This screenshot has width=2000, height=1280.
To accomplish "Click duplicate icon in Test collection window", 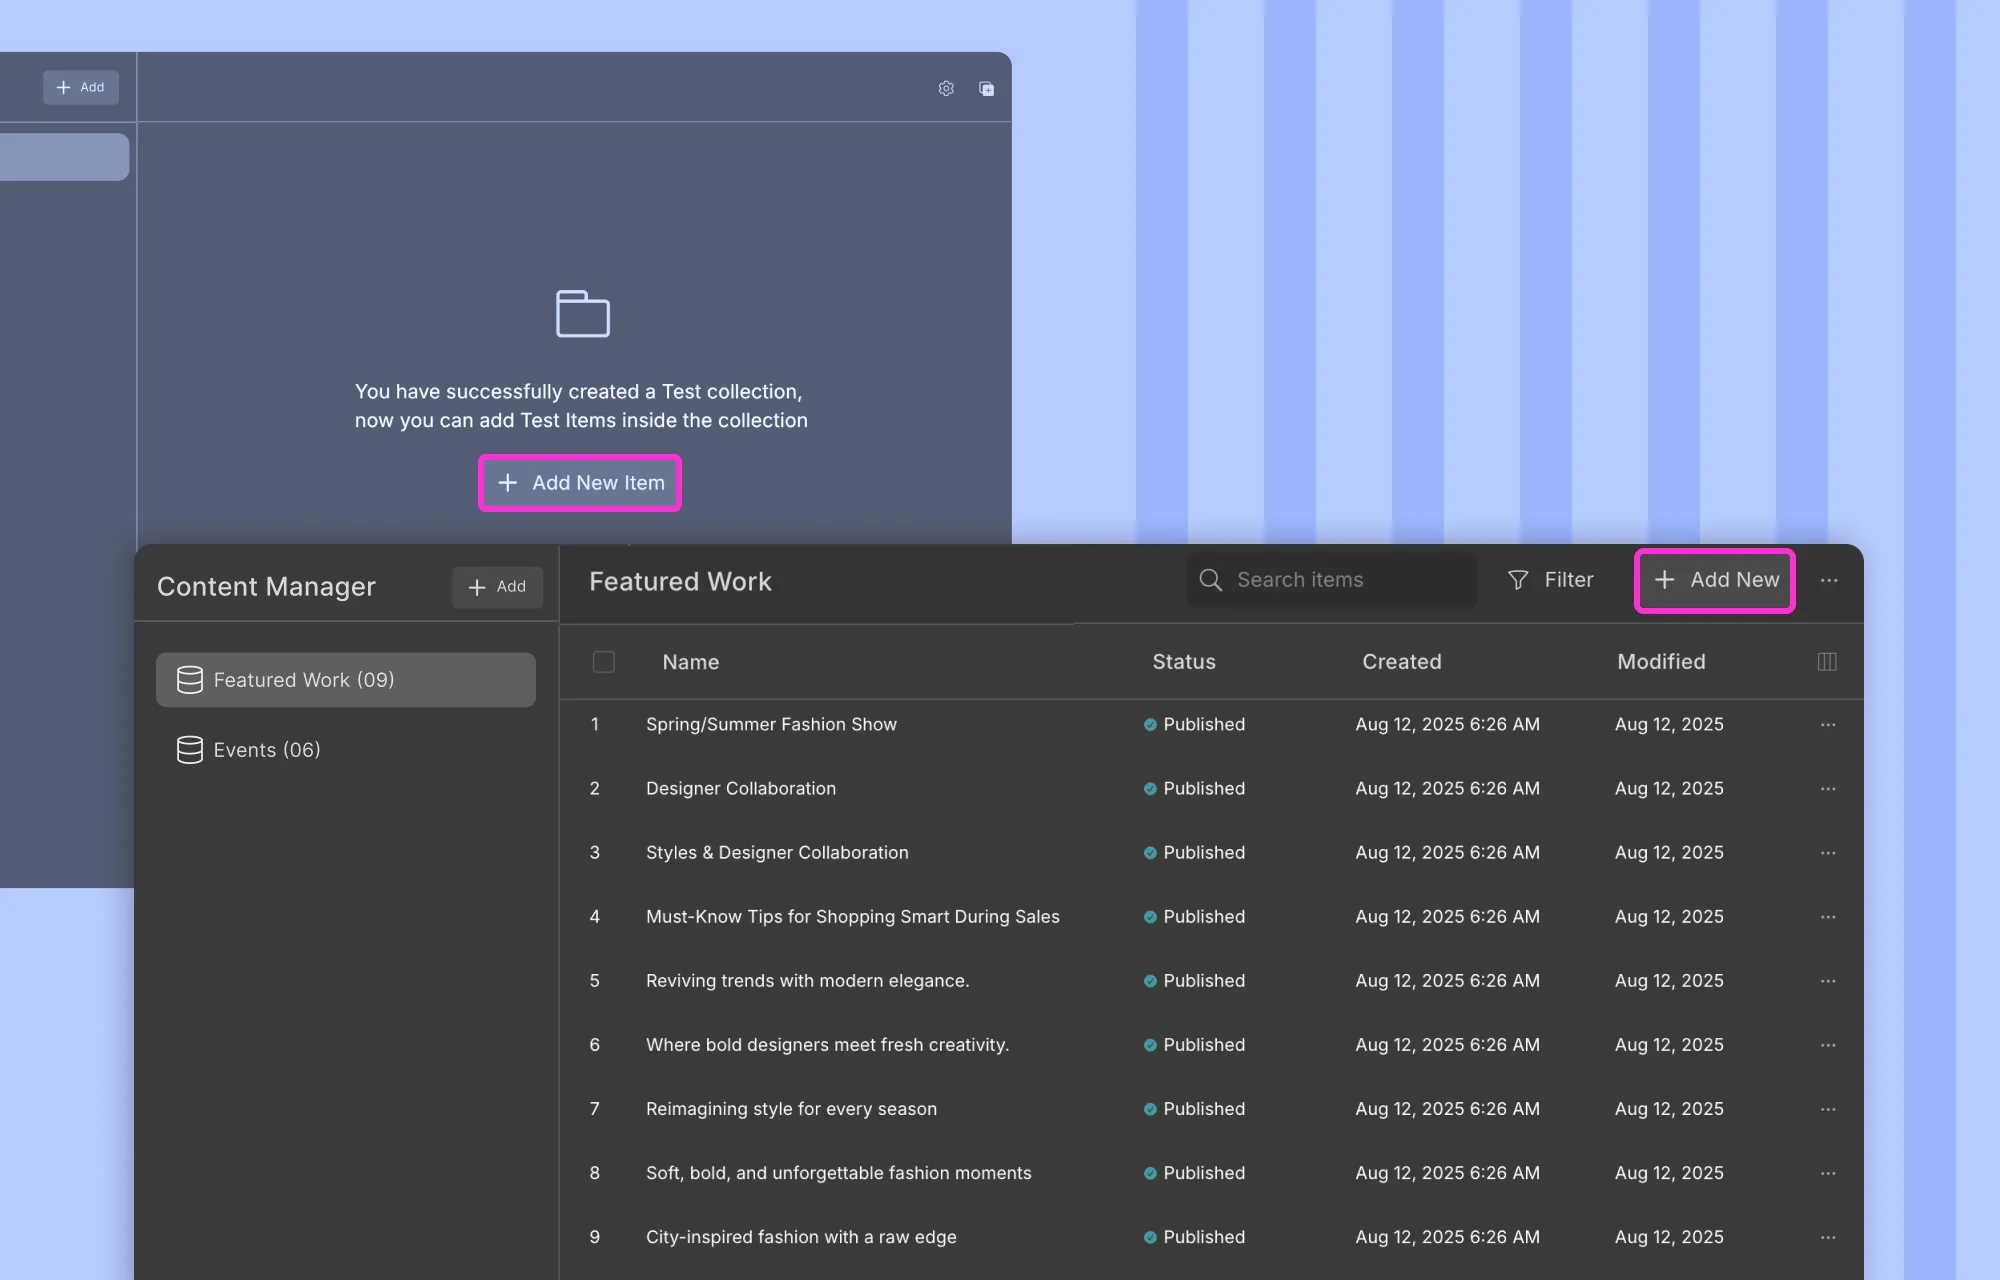I will (986, 88).
